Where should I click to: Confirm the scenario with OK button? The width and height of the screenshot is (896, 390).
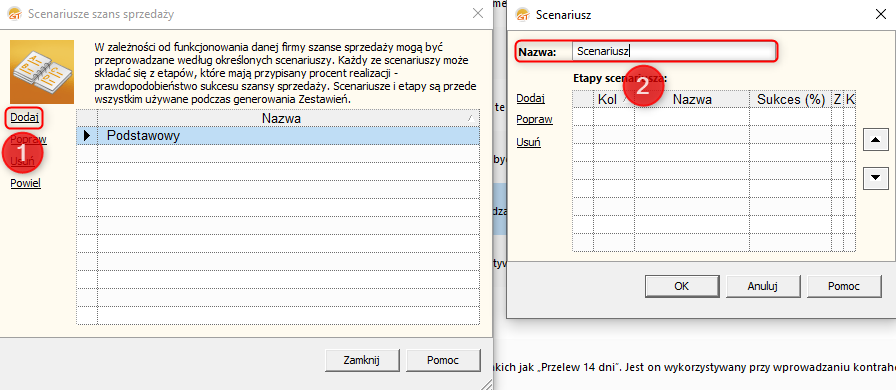click(682, 286)
